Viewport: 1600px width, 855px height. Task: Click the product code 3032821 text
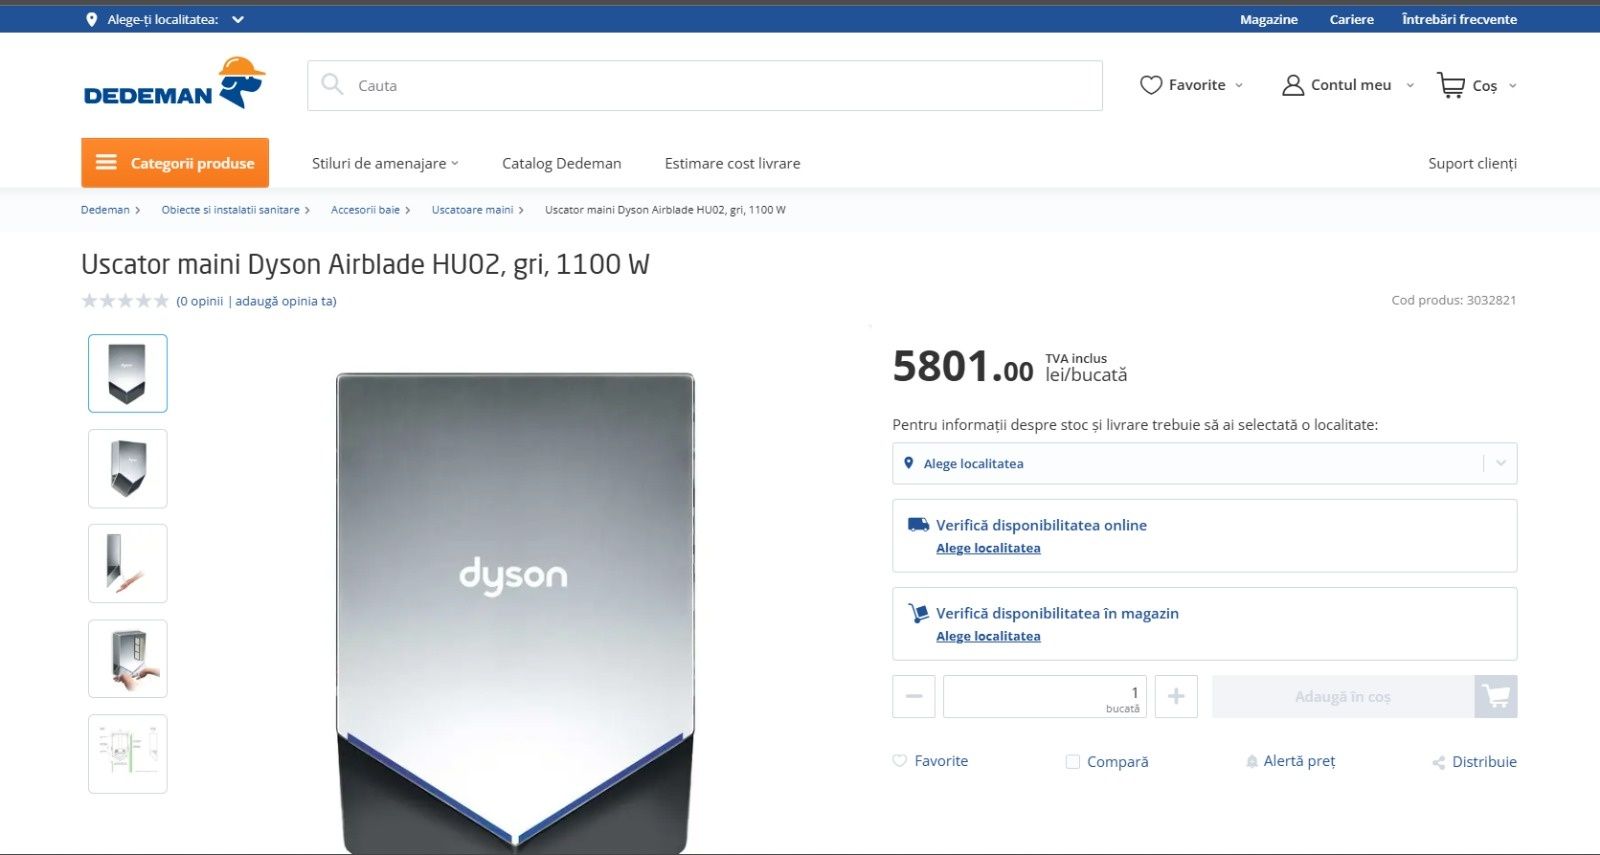click(1454, 300)
